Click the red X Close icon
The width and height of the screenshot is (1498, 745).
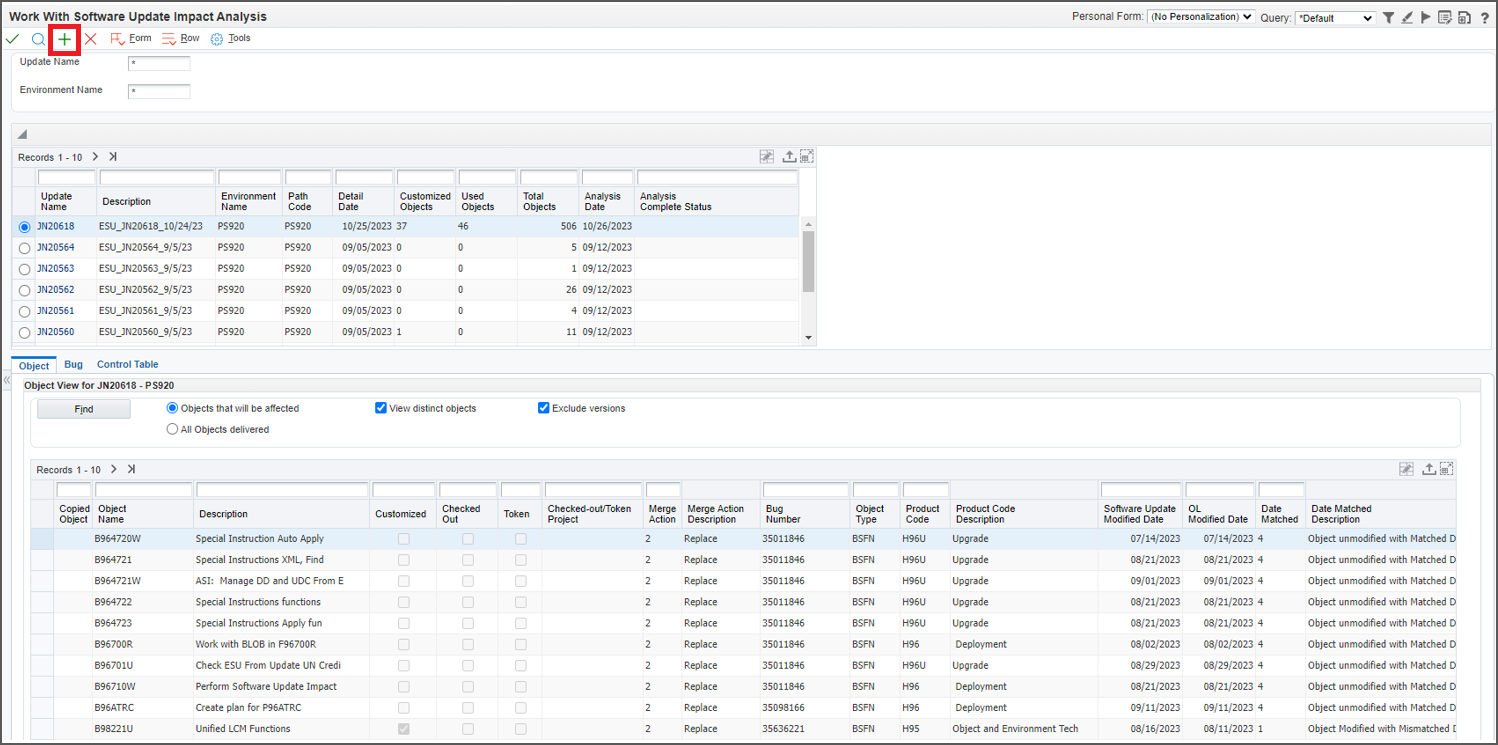[91, 39]
